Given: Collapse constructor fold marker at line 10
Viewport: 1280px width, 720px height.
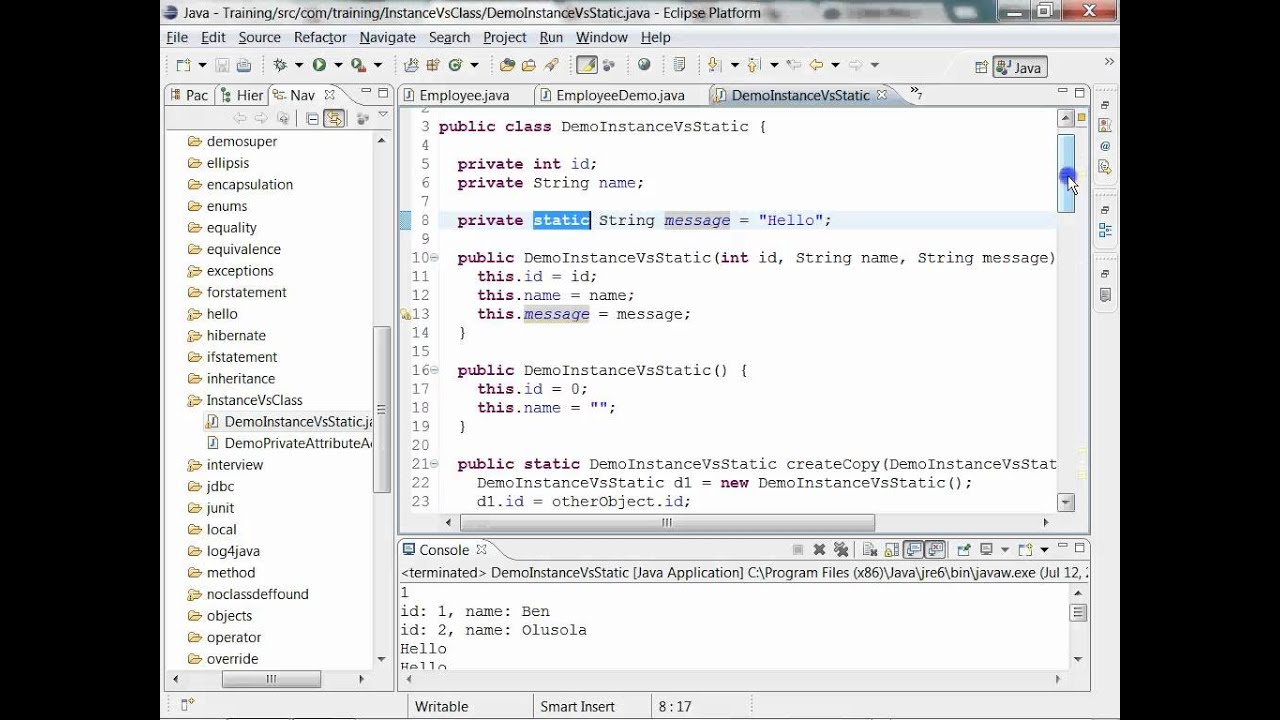Looking at the screenshot, I should pyautogui.click(x=434, y=257).
